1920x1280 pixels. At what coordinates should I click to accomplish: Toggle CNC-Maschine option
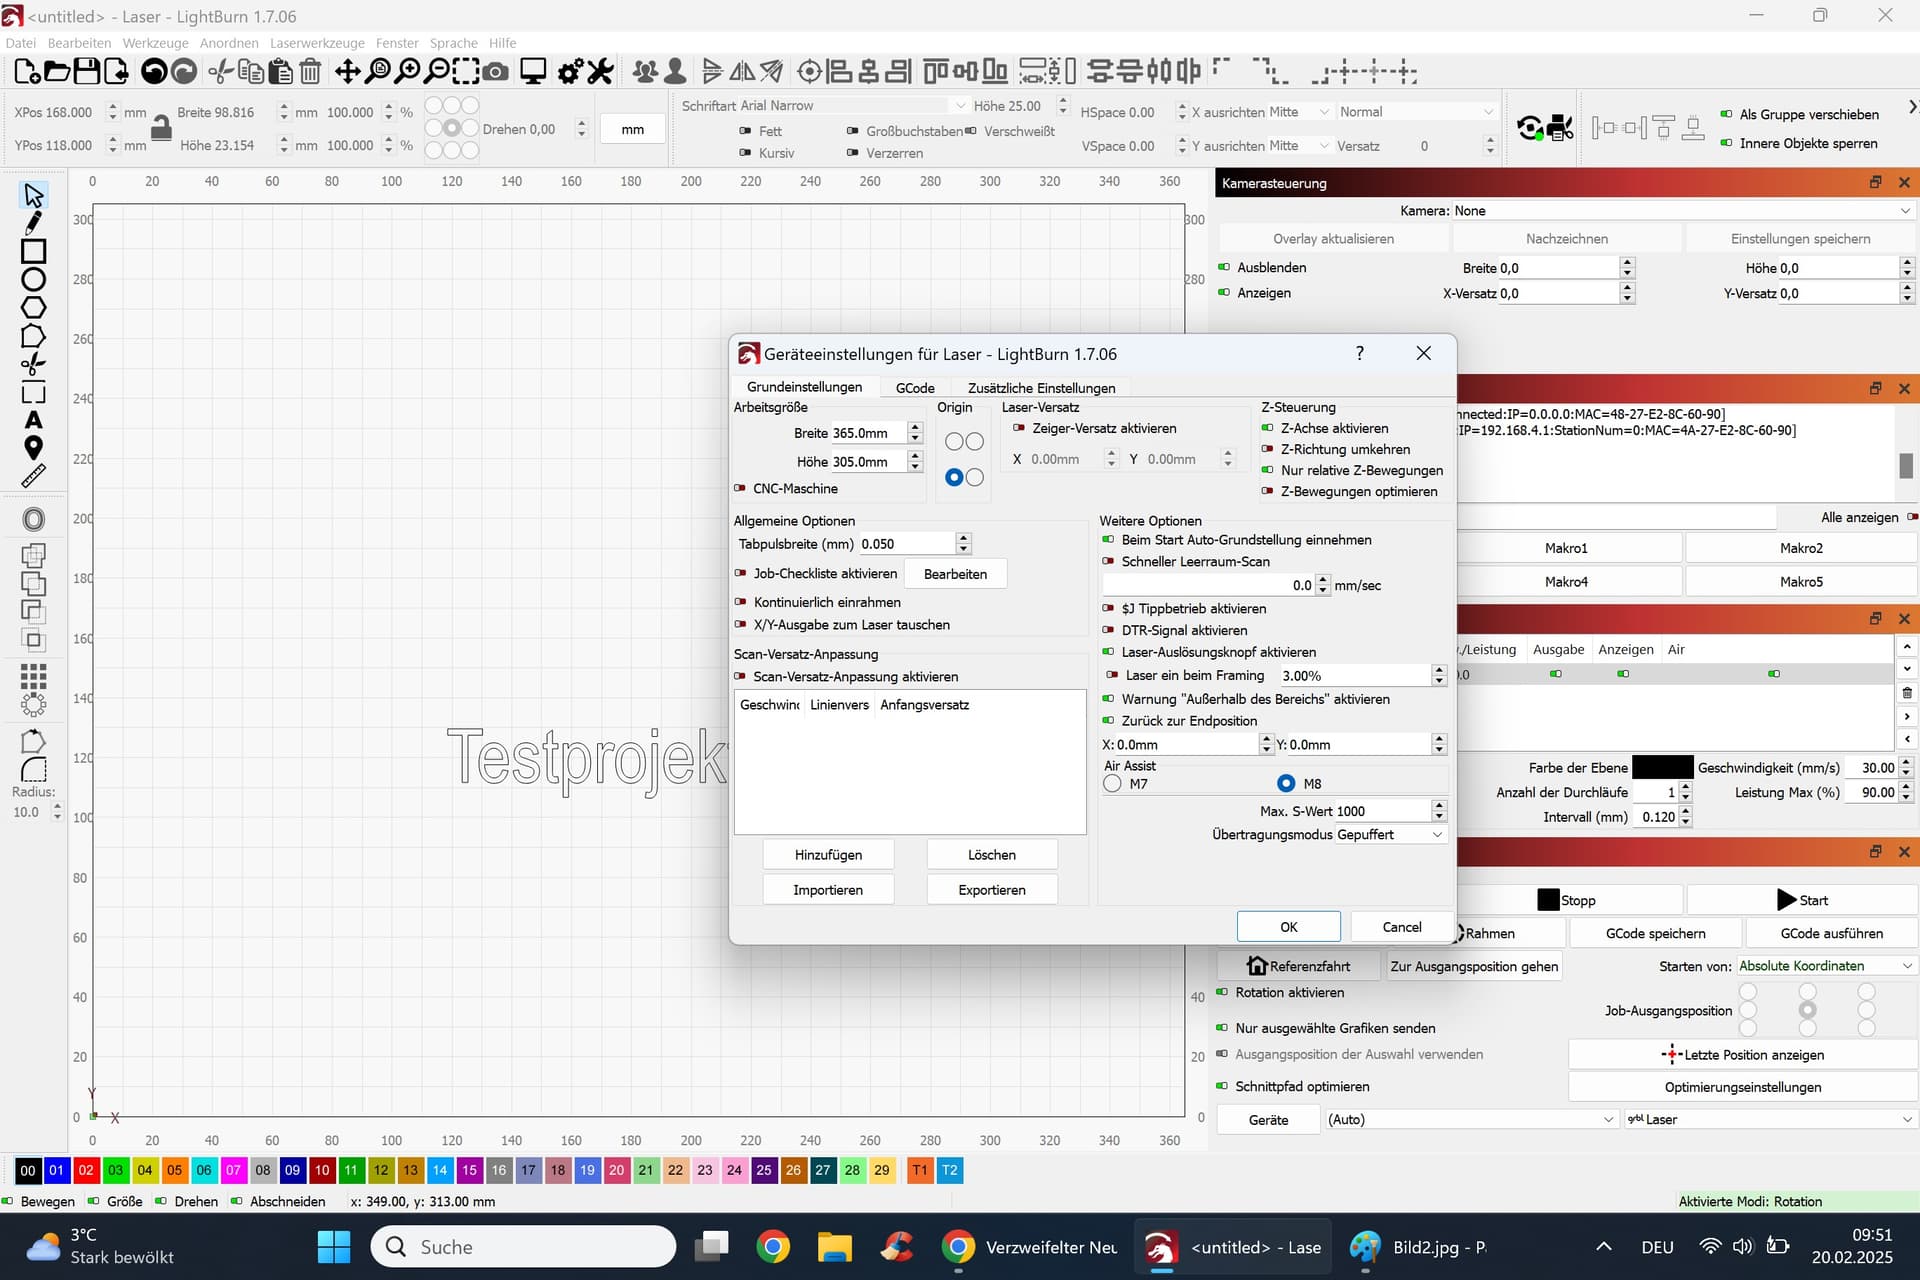[786, 489]
